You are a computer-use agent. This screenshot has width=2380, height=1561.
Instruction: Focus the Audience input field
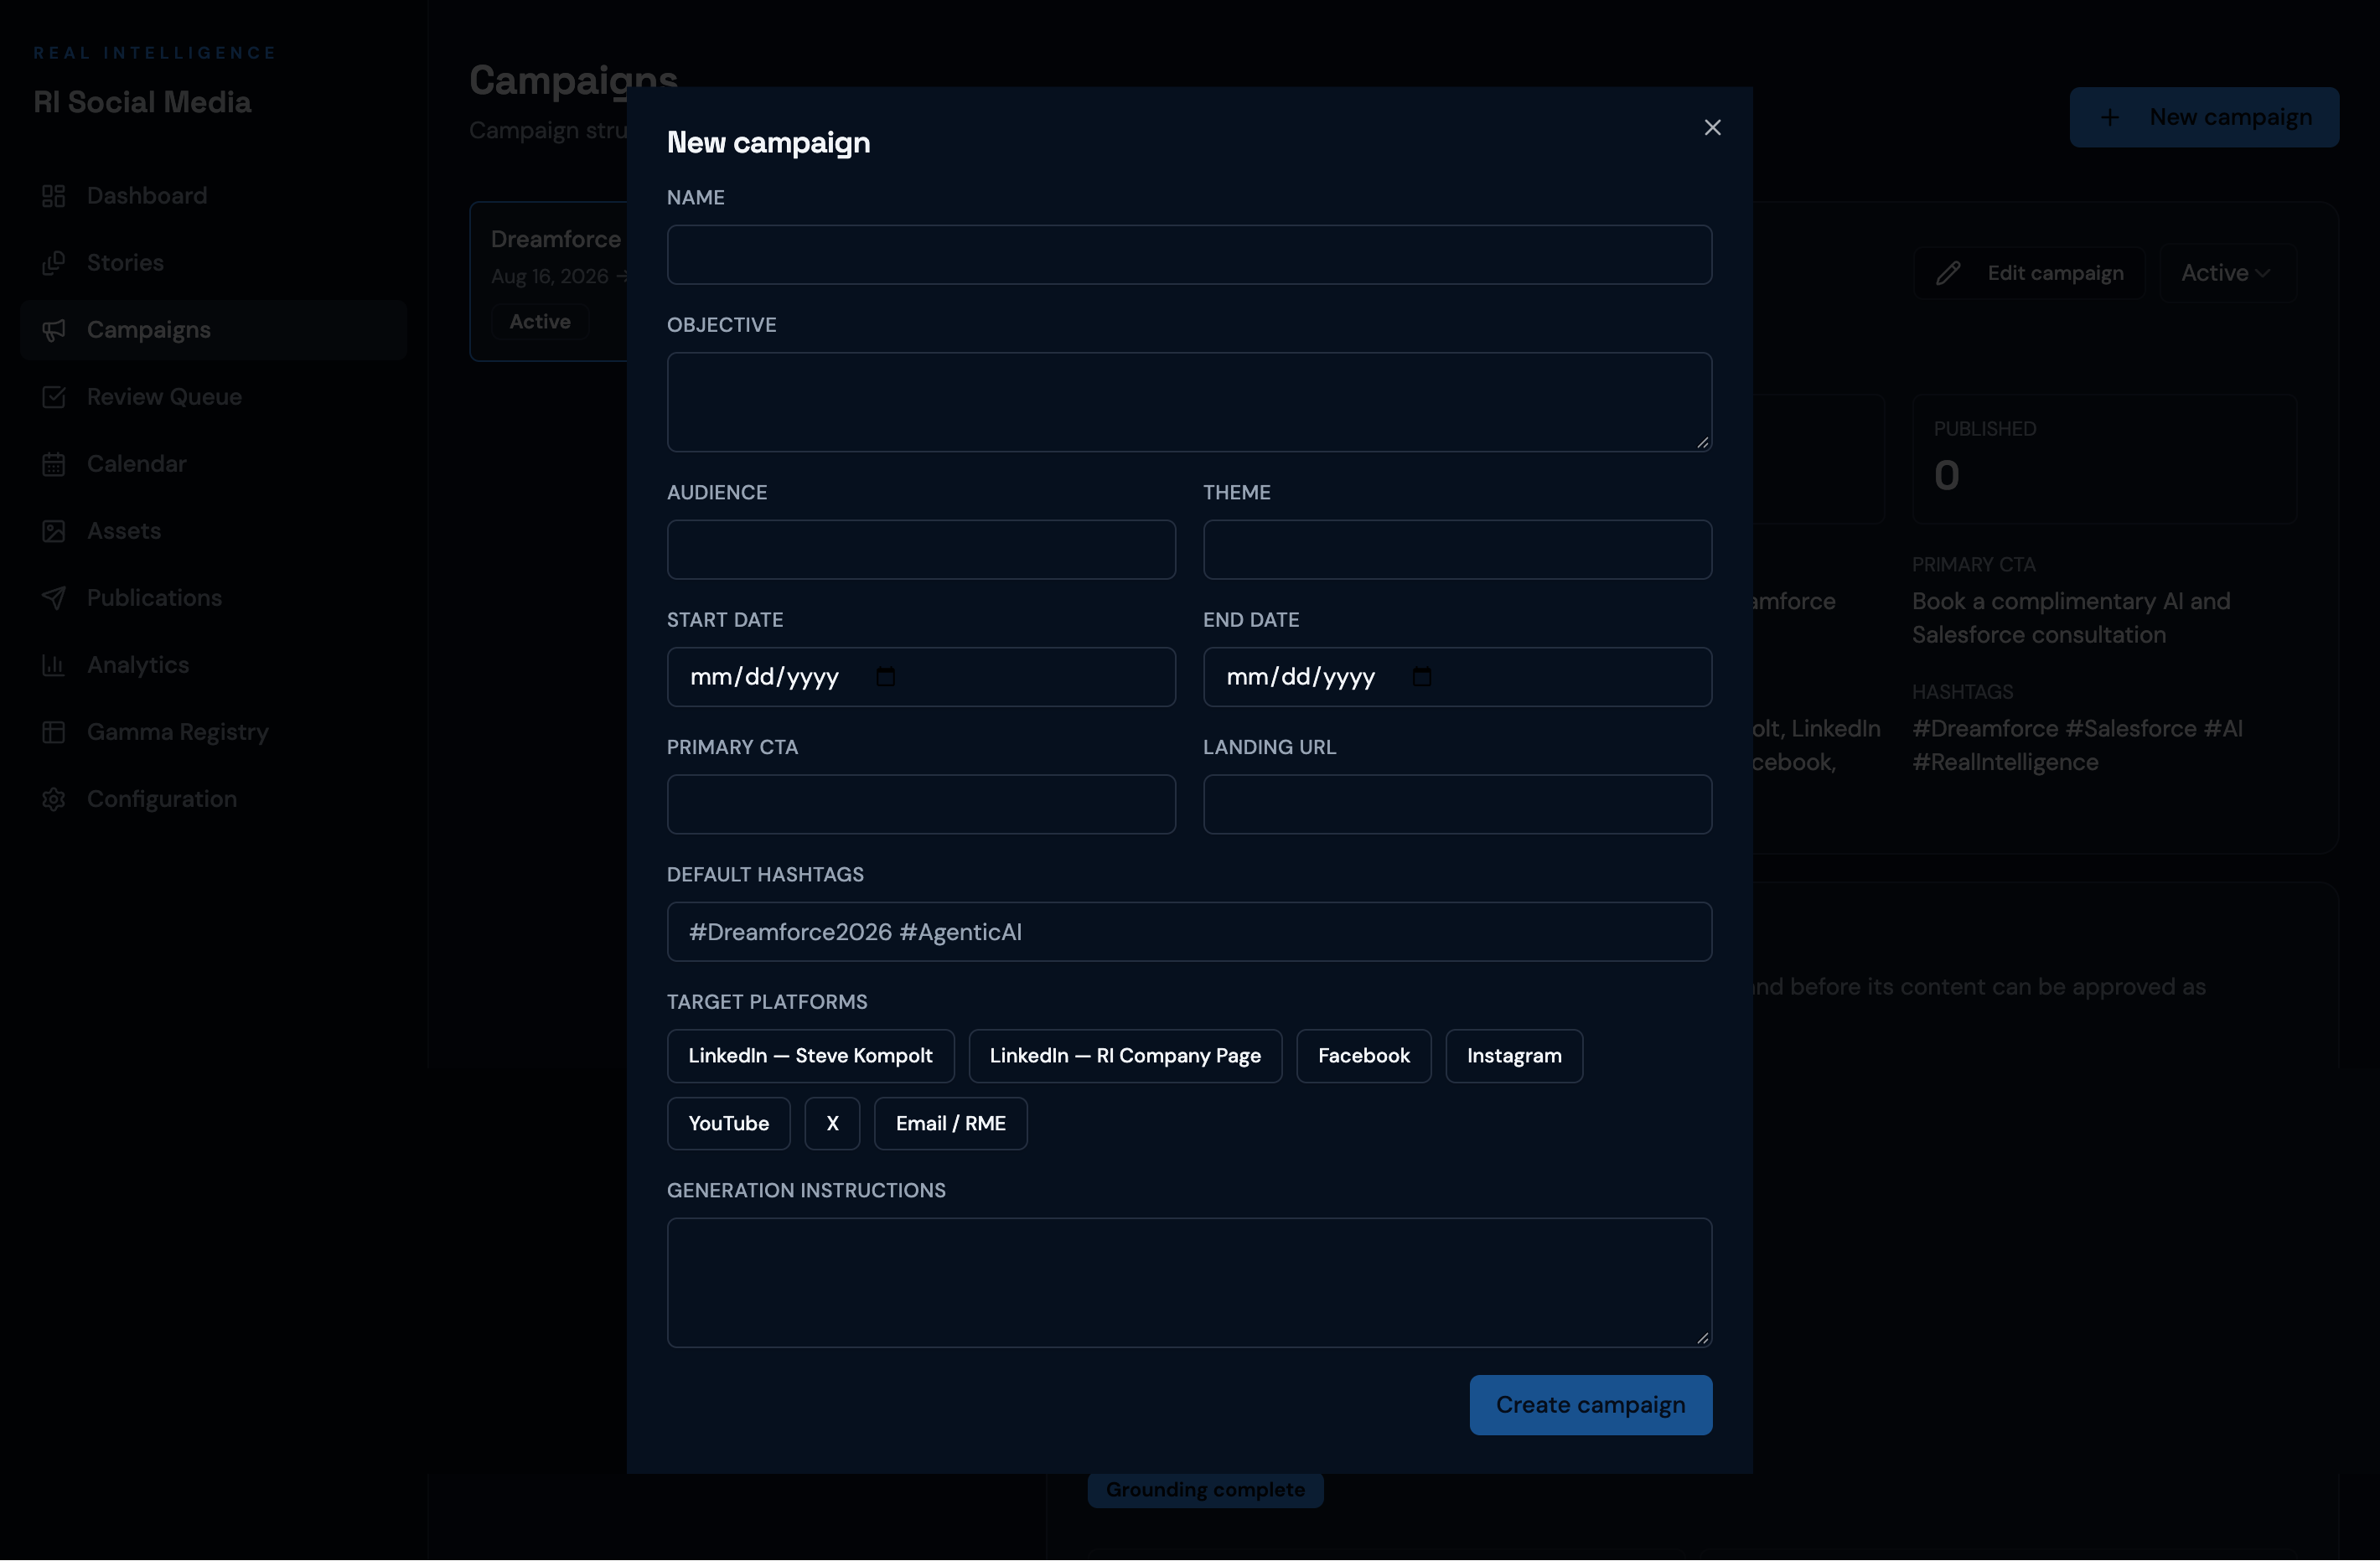point(921,550)
